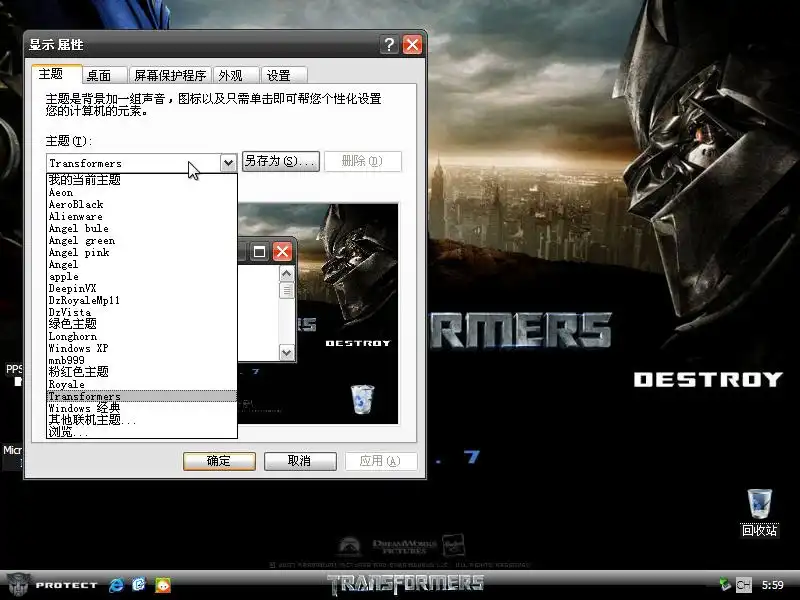Image resolution: width=800 pixels, height=600 pixels.
Task: Choose the 粉红色主题 theme
Action: click(142, 372)
